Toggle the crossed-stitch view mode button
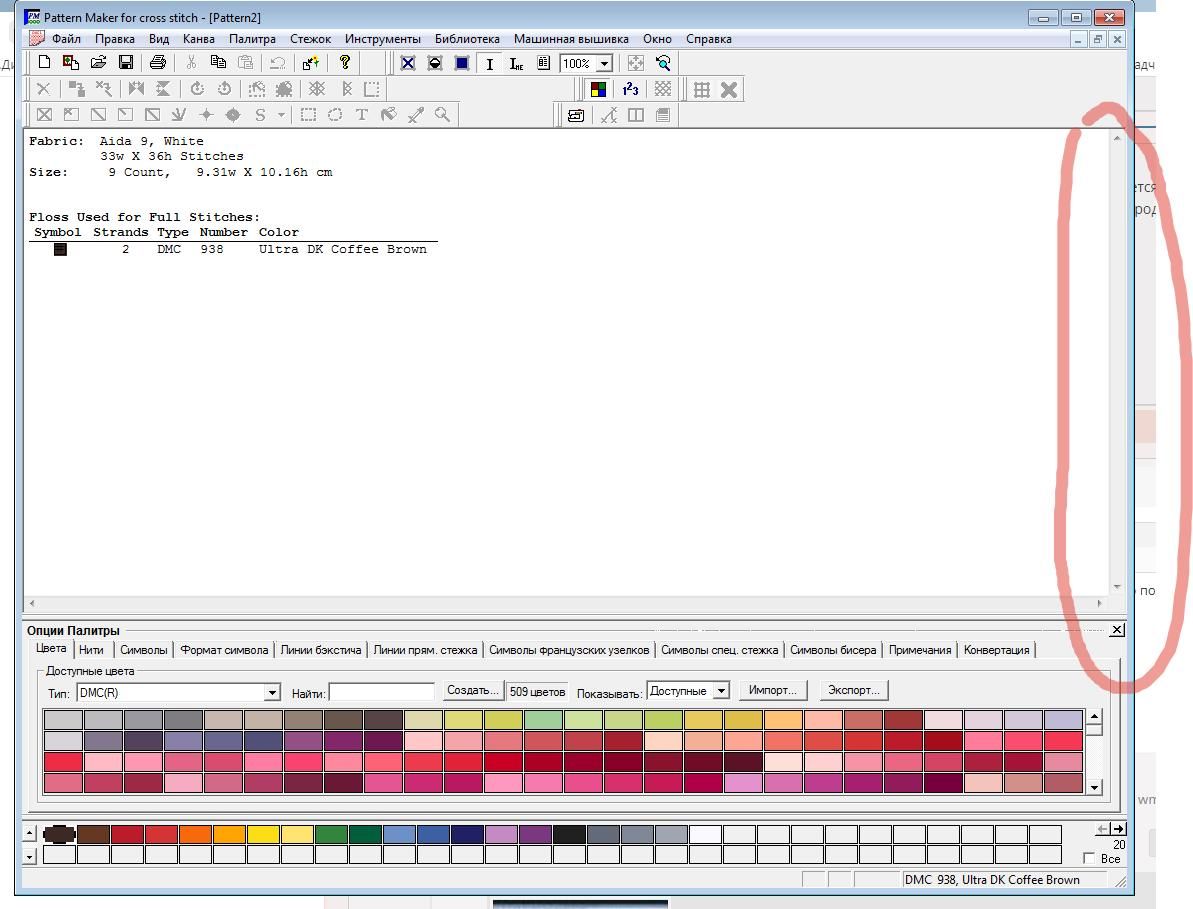This screenshot has width=1193, height=909. pos(408,63)
